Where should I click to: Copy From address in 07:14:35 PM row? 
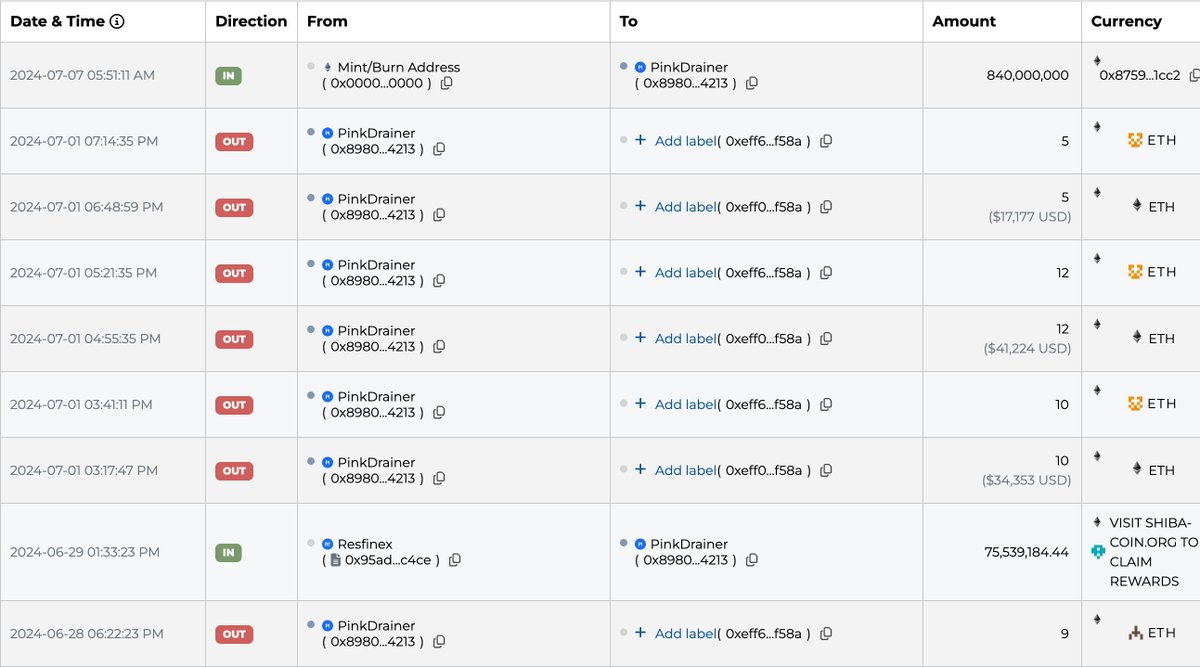tap(438, 149)
